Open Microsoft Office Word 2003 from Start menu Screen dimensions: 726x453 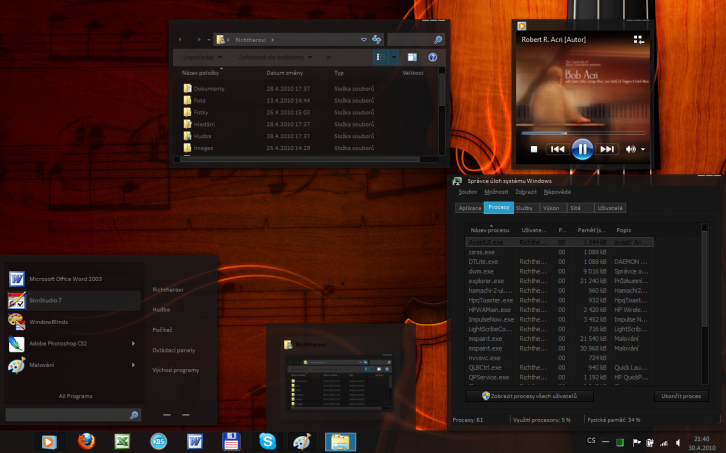pos(74,279)
